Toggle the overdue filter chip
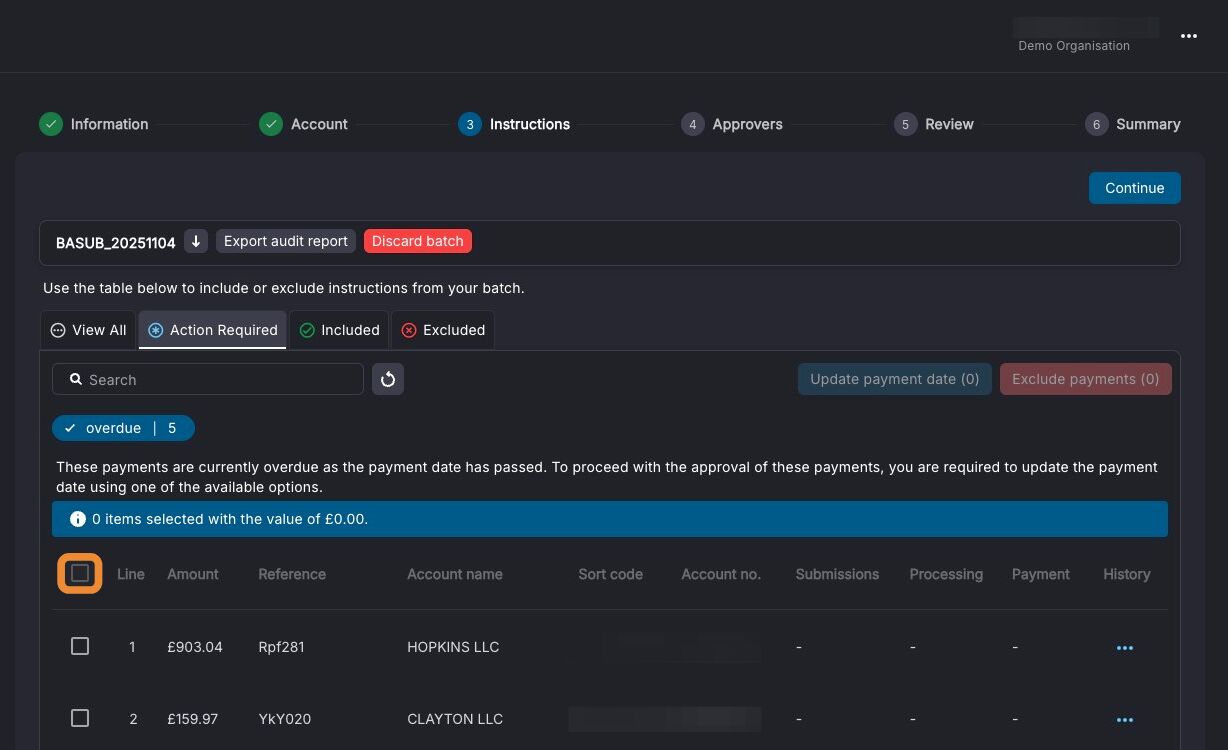 (123, 428)
